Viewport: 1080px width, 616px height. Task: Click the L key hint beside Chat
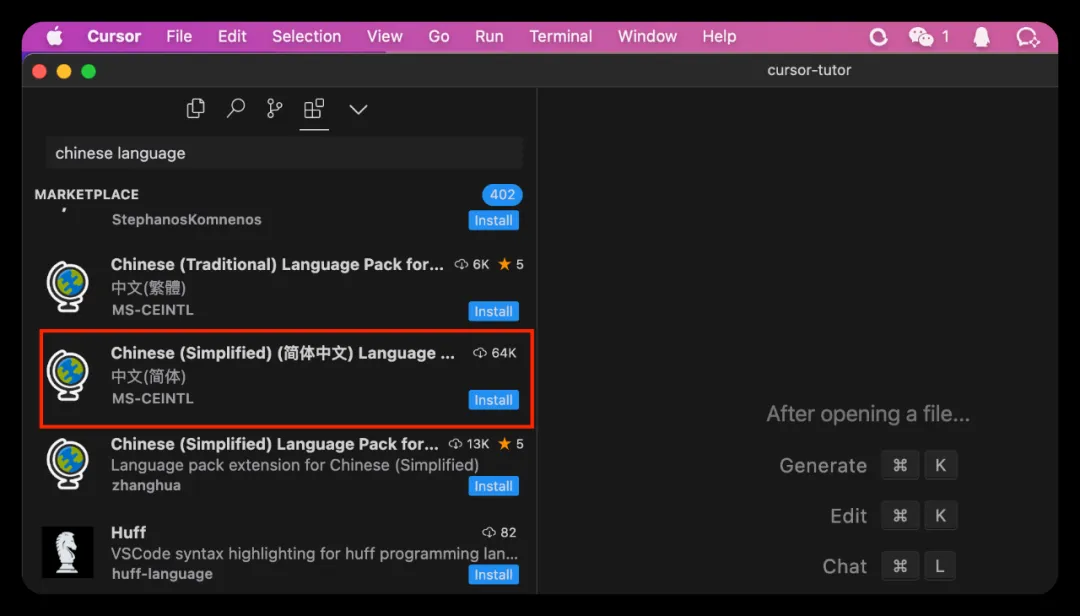click(x=939, y=566)
